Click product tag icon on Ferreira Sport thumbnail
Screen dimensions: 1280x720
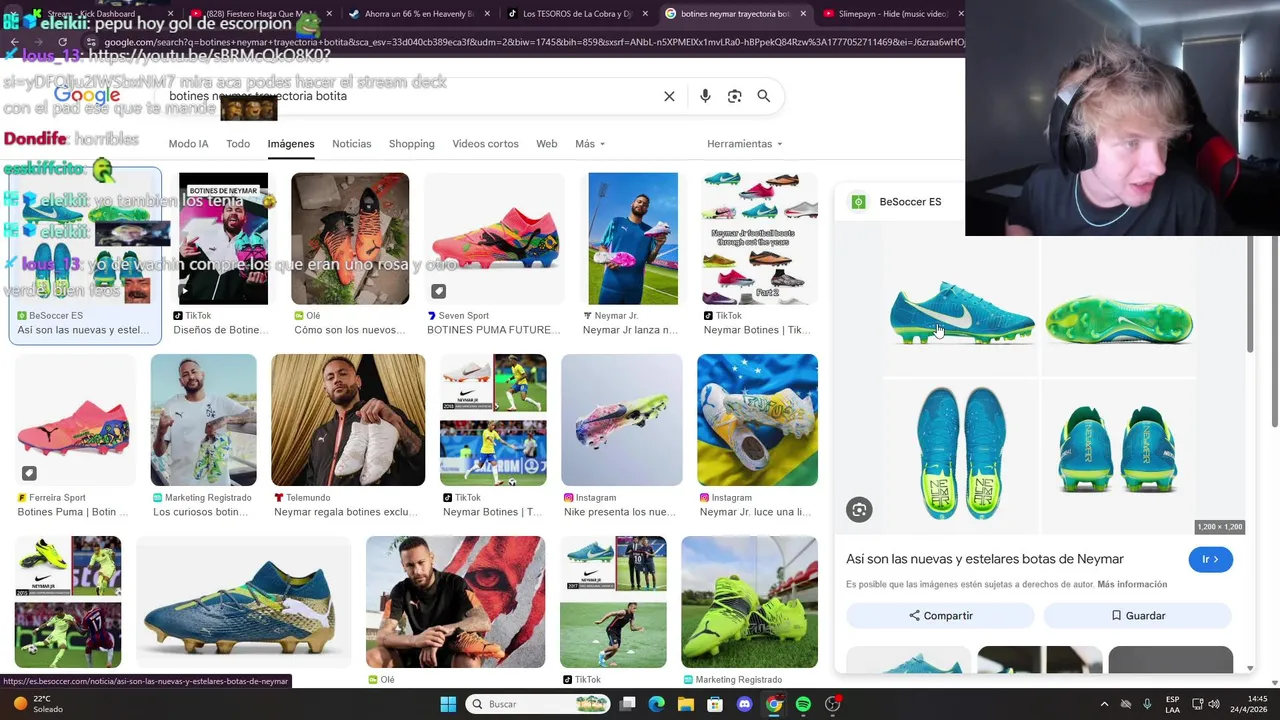[x=29, y=473]
